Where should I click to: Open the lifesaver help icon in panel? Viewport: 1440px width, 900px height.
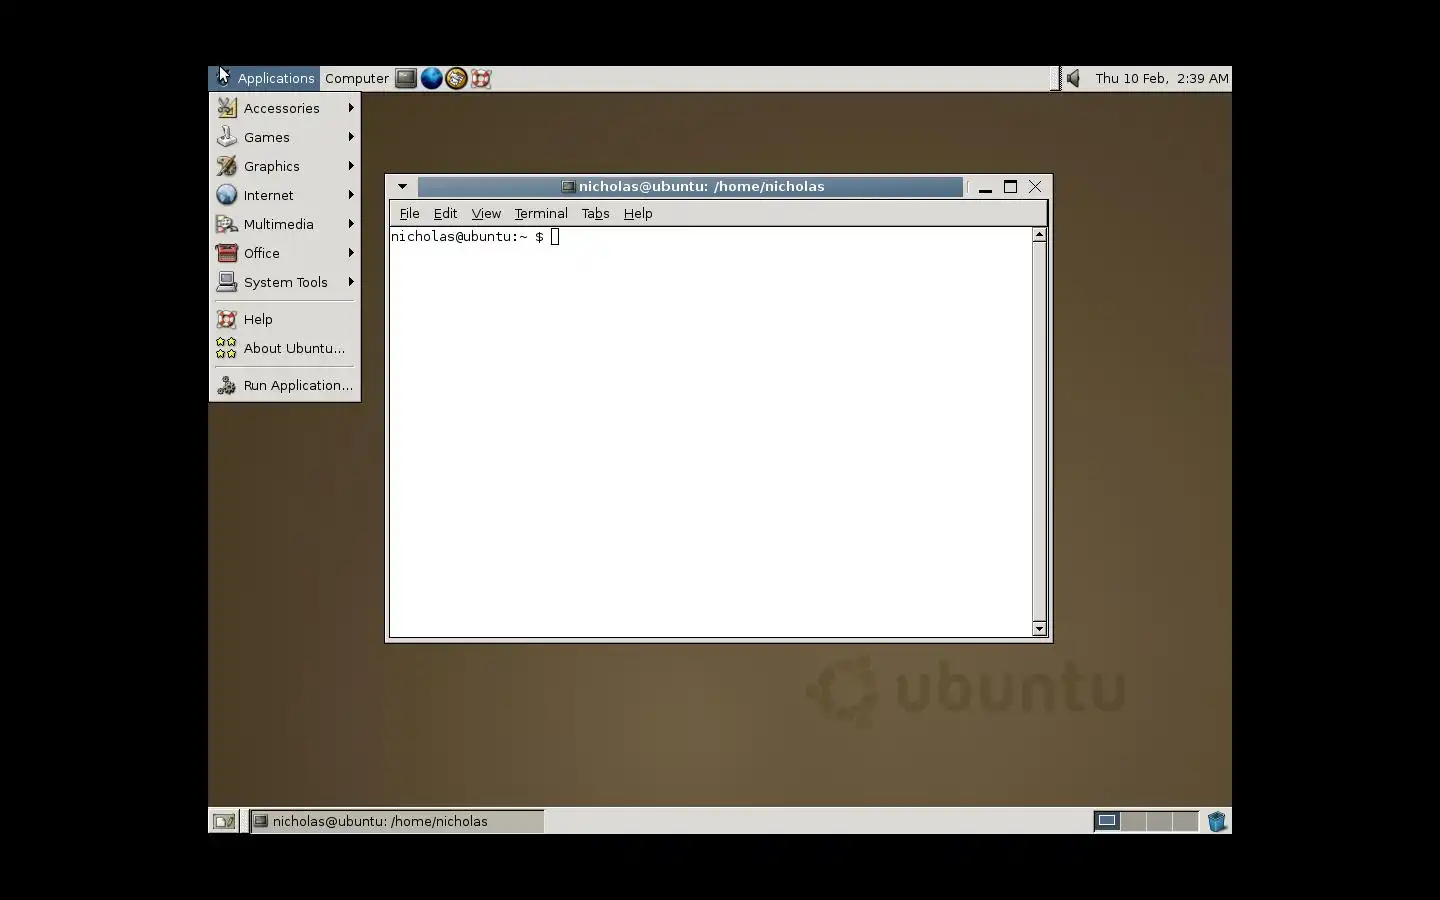tap(481, 78)
